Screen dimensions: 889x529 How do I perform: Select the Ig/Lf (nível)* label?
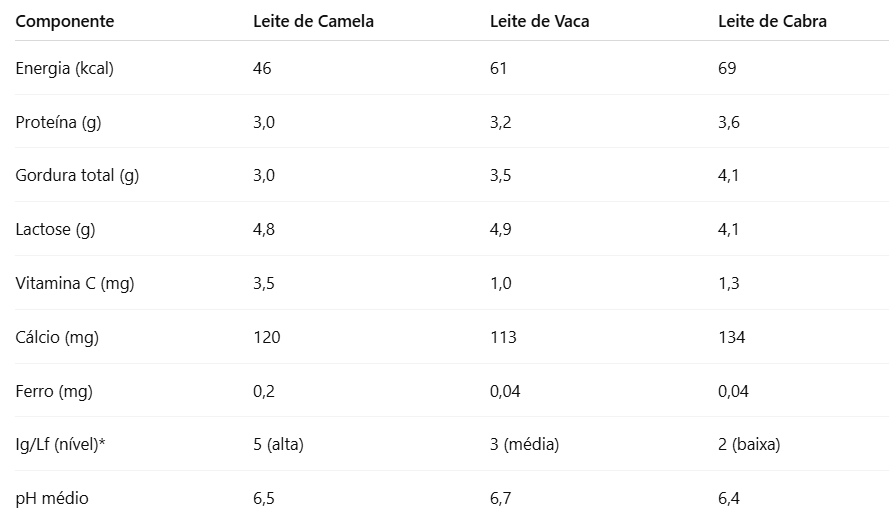60,445
